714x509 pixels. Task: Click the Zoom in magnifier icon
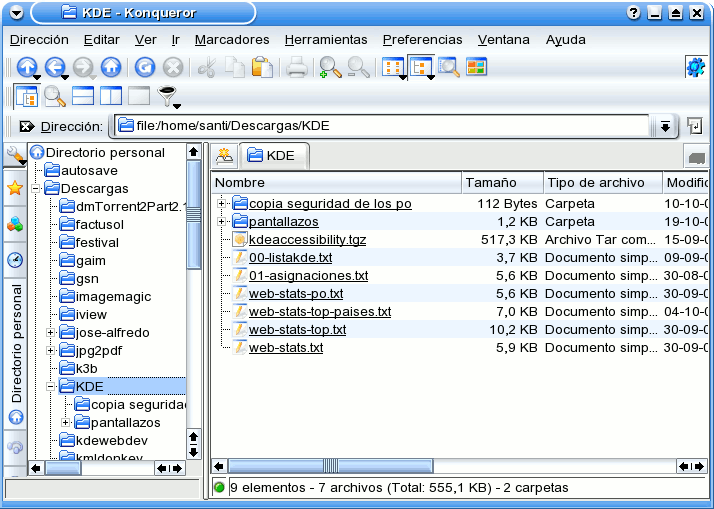point(329,68)
